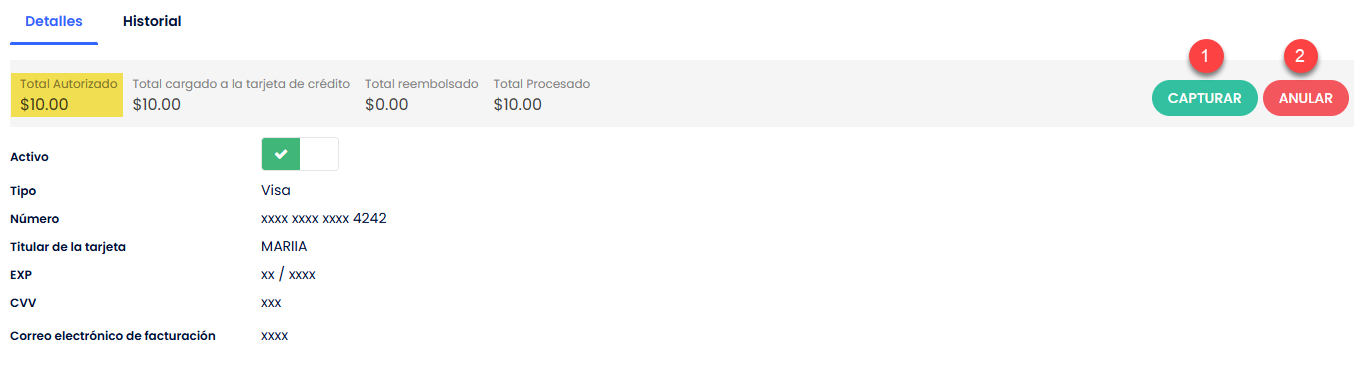1354x376 pixels.
Task: Click the red number 2 annotation badge
Action: coord(1300,56)
